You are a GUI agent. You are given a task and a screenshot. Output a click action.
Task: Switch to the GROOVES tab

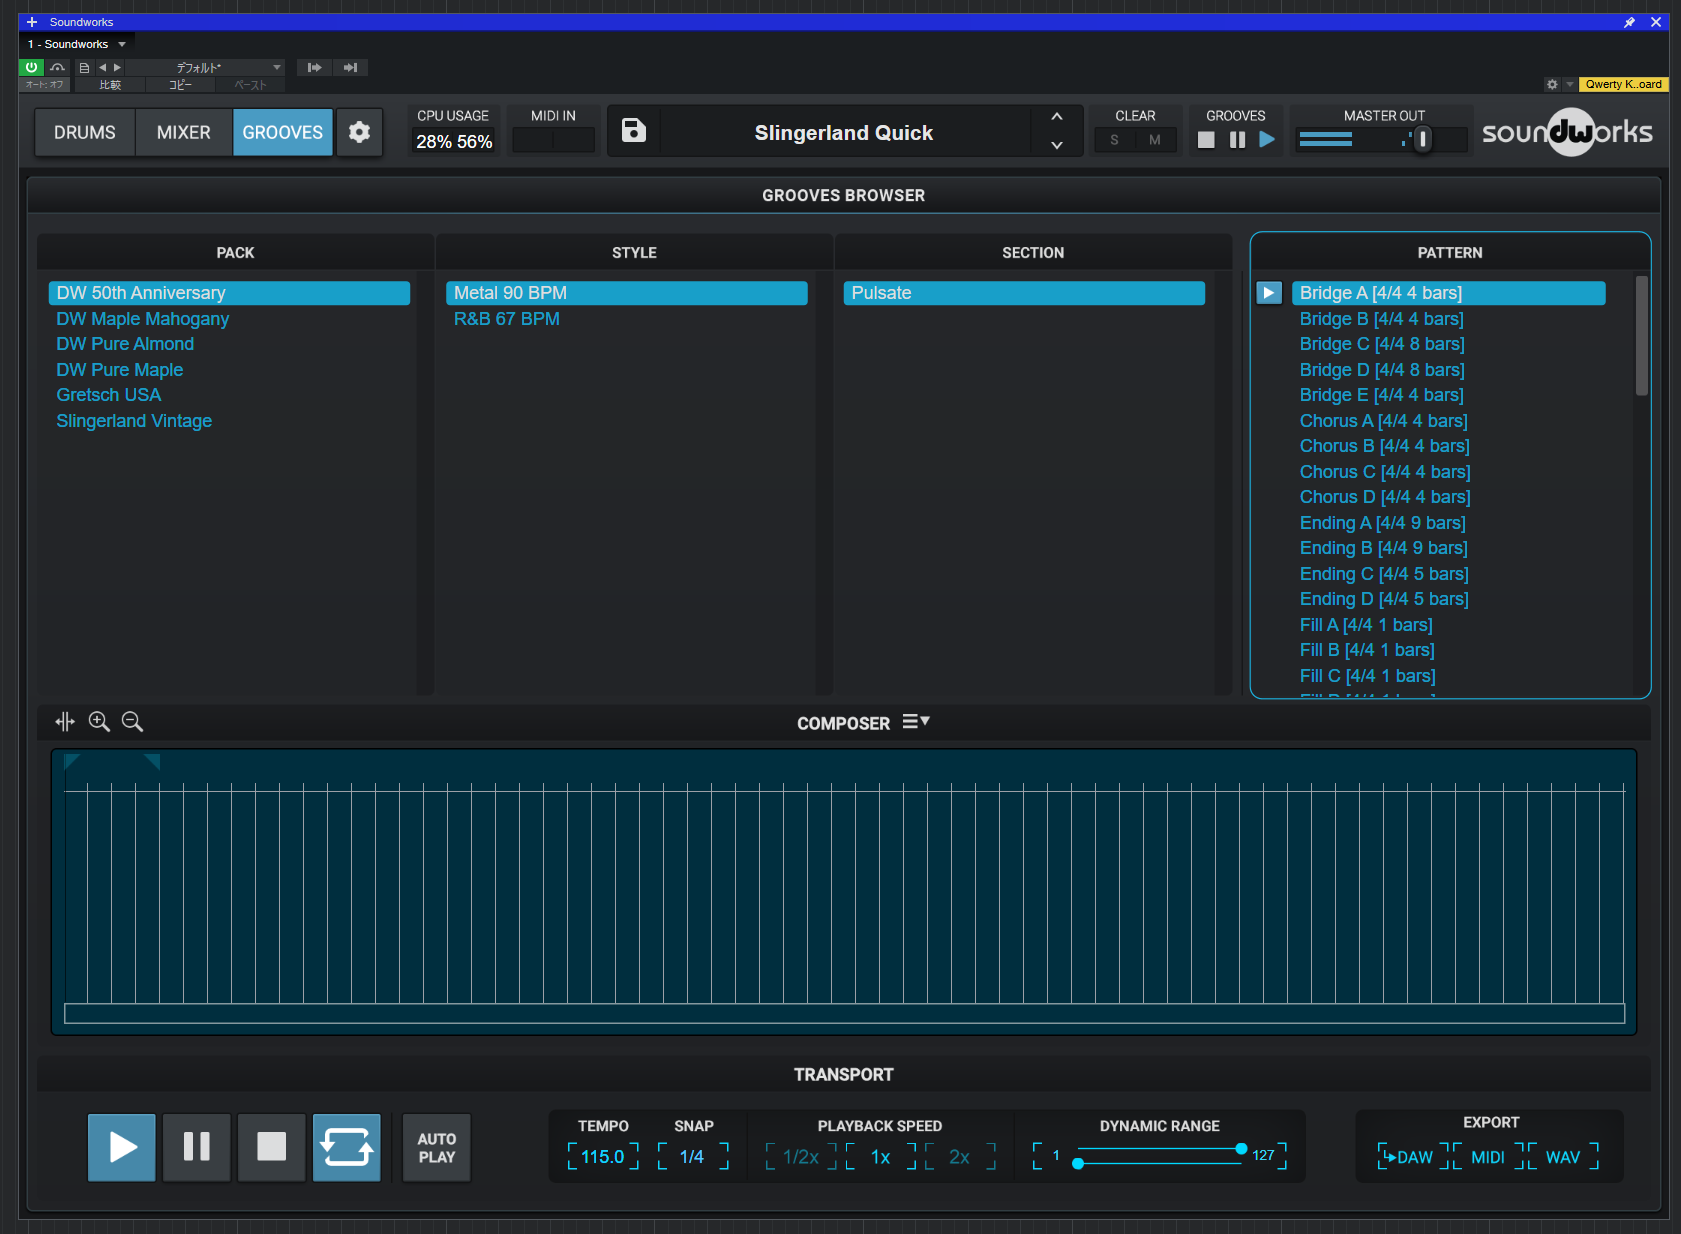283,133
